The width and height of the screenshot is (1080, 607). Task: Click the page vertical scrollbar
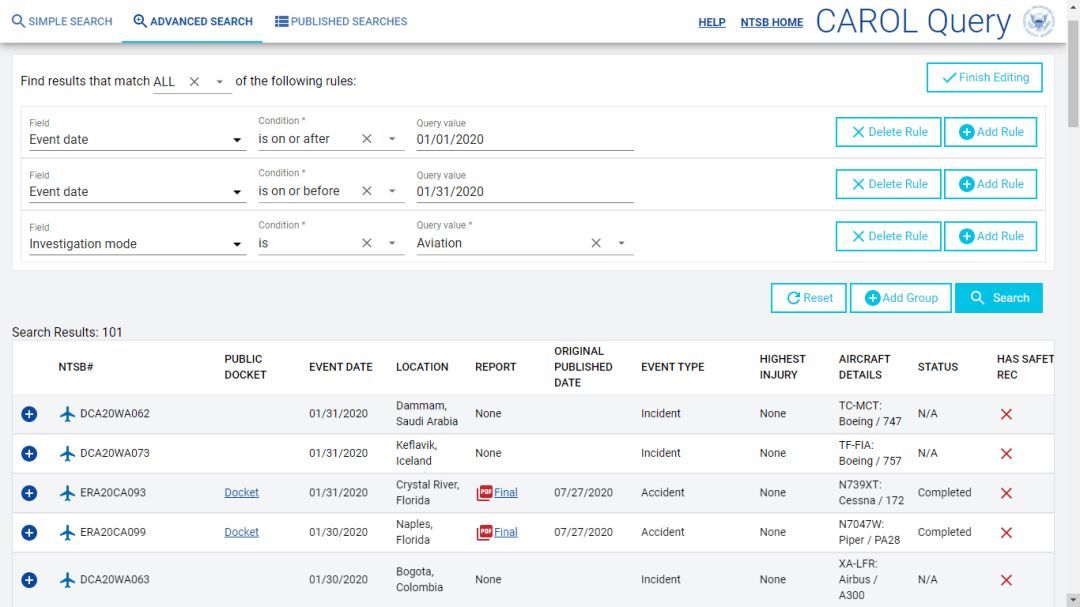tap(1073, 300)
